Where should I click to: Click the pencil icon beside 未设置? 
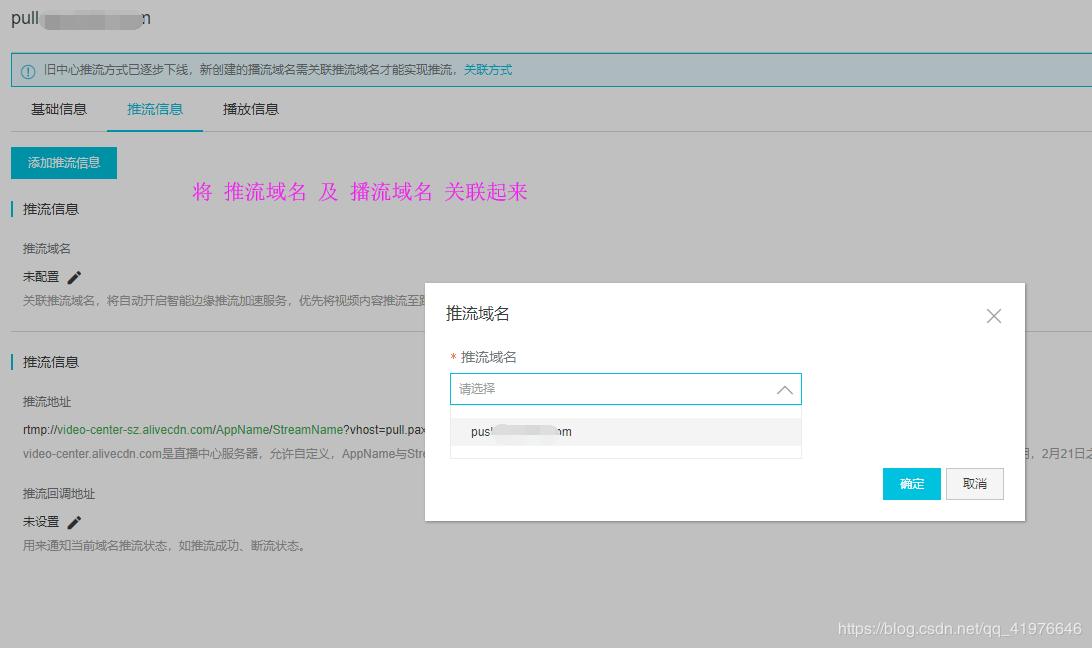(x=75, y=522)
